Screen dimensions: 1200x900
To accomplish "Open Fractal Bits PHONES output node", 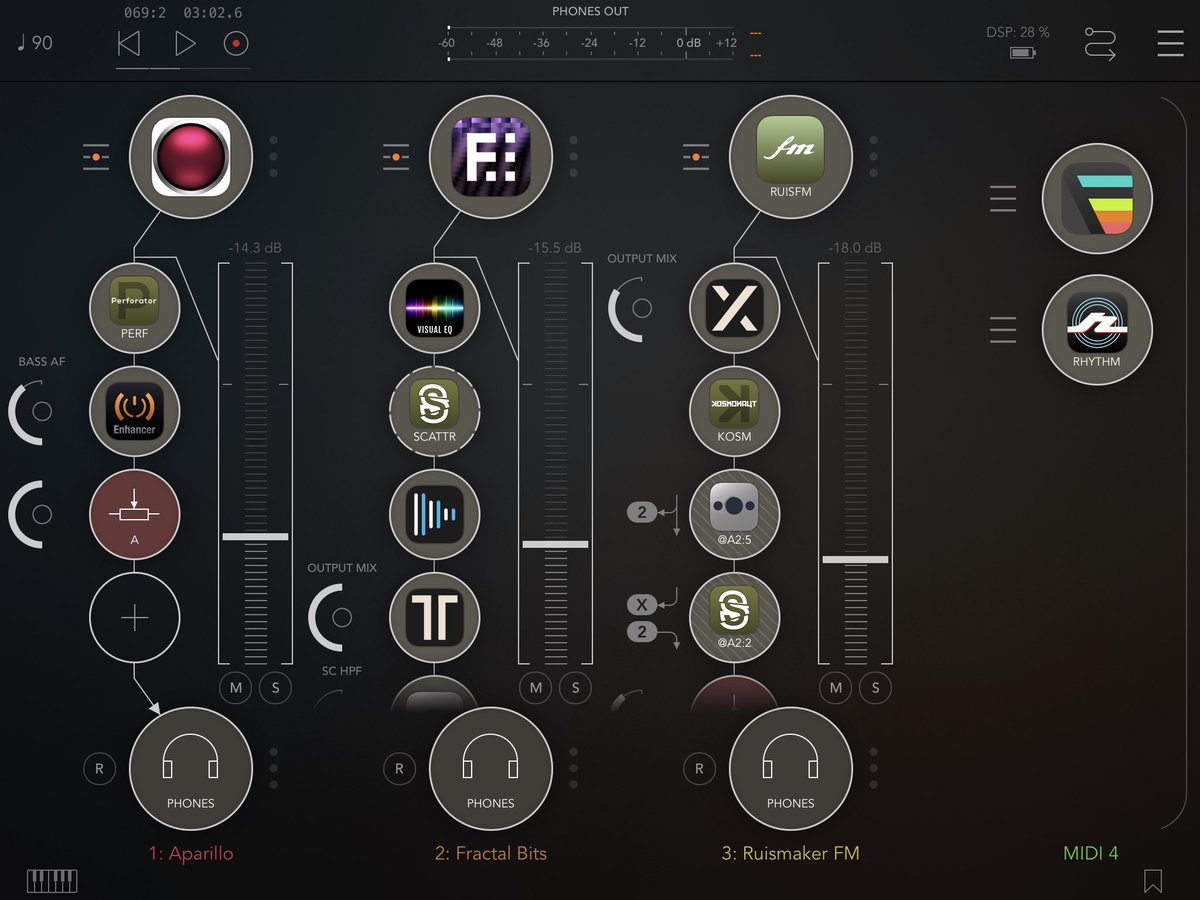I will pyautogui.click(x=491, y=769).
